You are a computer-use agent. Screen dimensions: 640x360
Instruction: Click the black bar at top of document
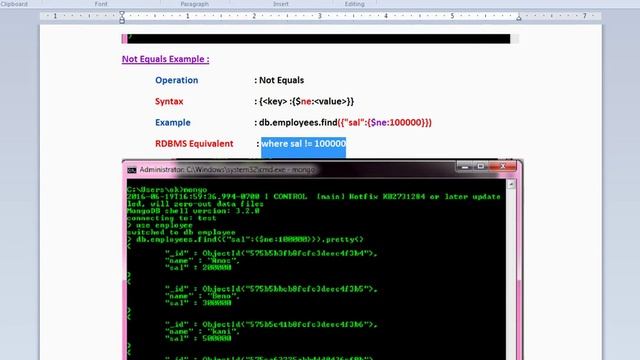pyautogui.click(x=318, y=39)
